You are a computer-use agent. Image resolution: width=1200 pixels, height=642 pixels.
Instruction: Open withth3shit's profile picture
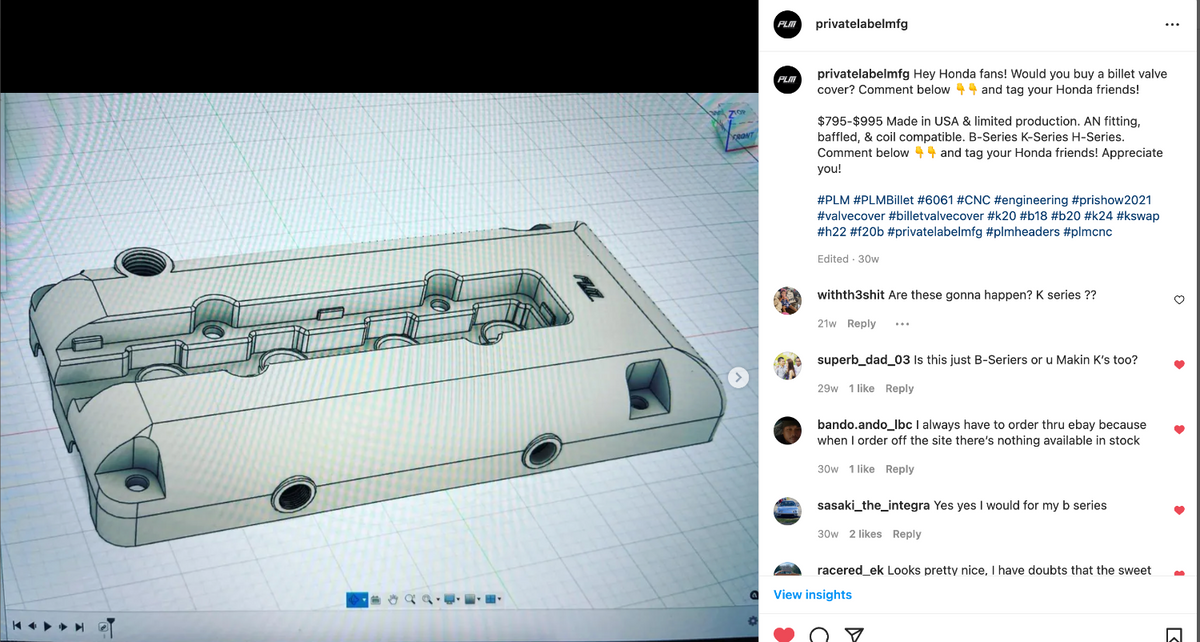(788, 300)
